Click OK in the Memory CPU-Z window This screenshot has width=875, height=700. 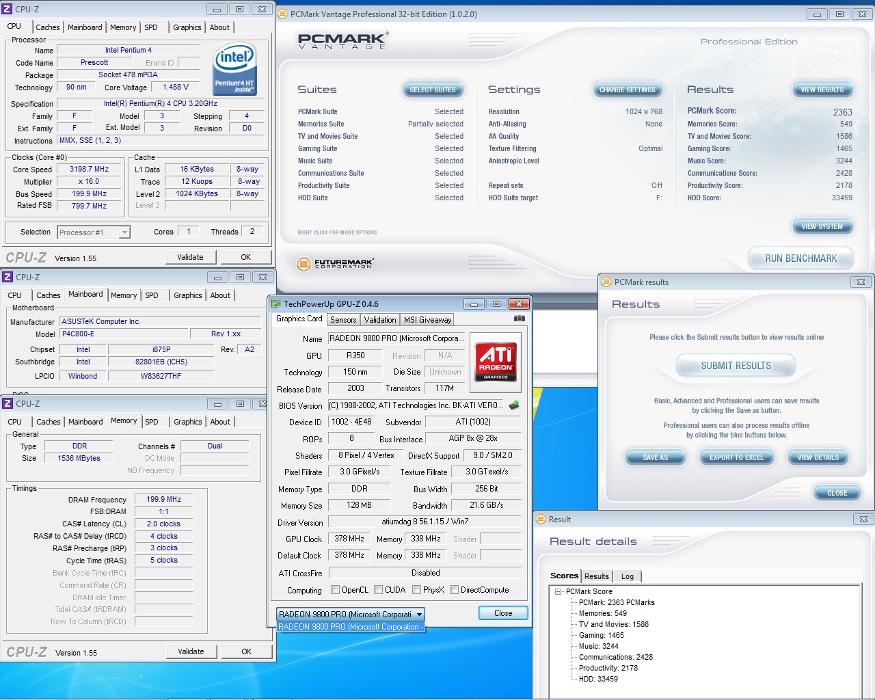(x=246, y=651)
